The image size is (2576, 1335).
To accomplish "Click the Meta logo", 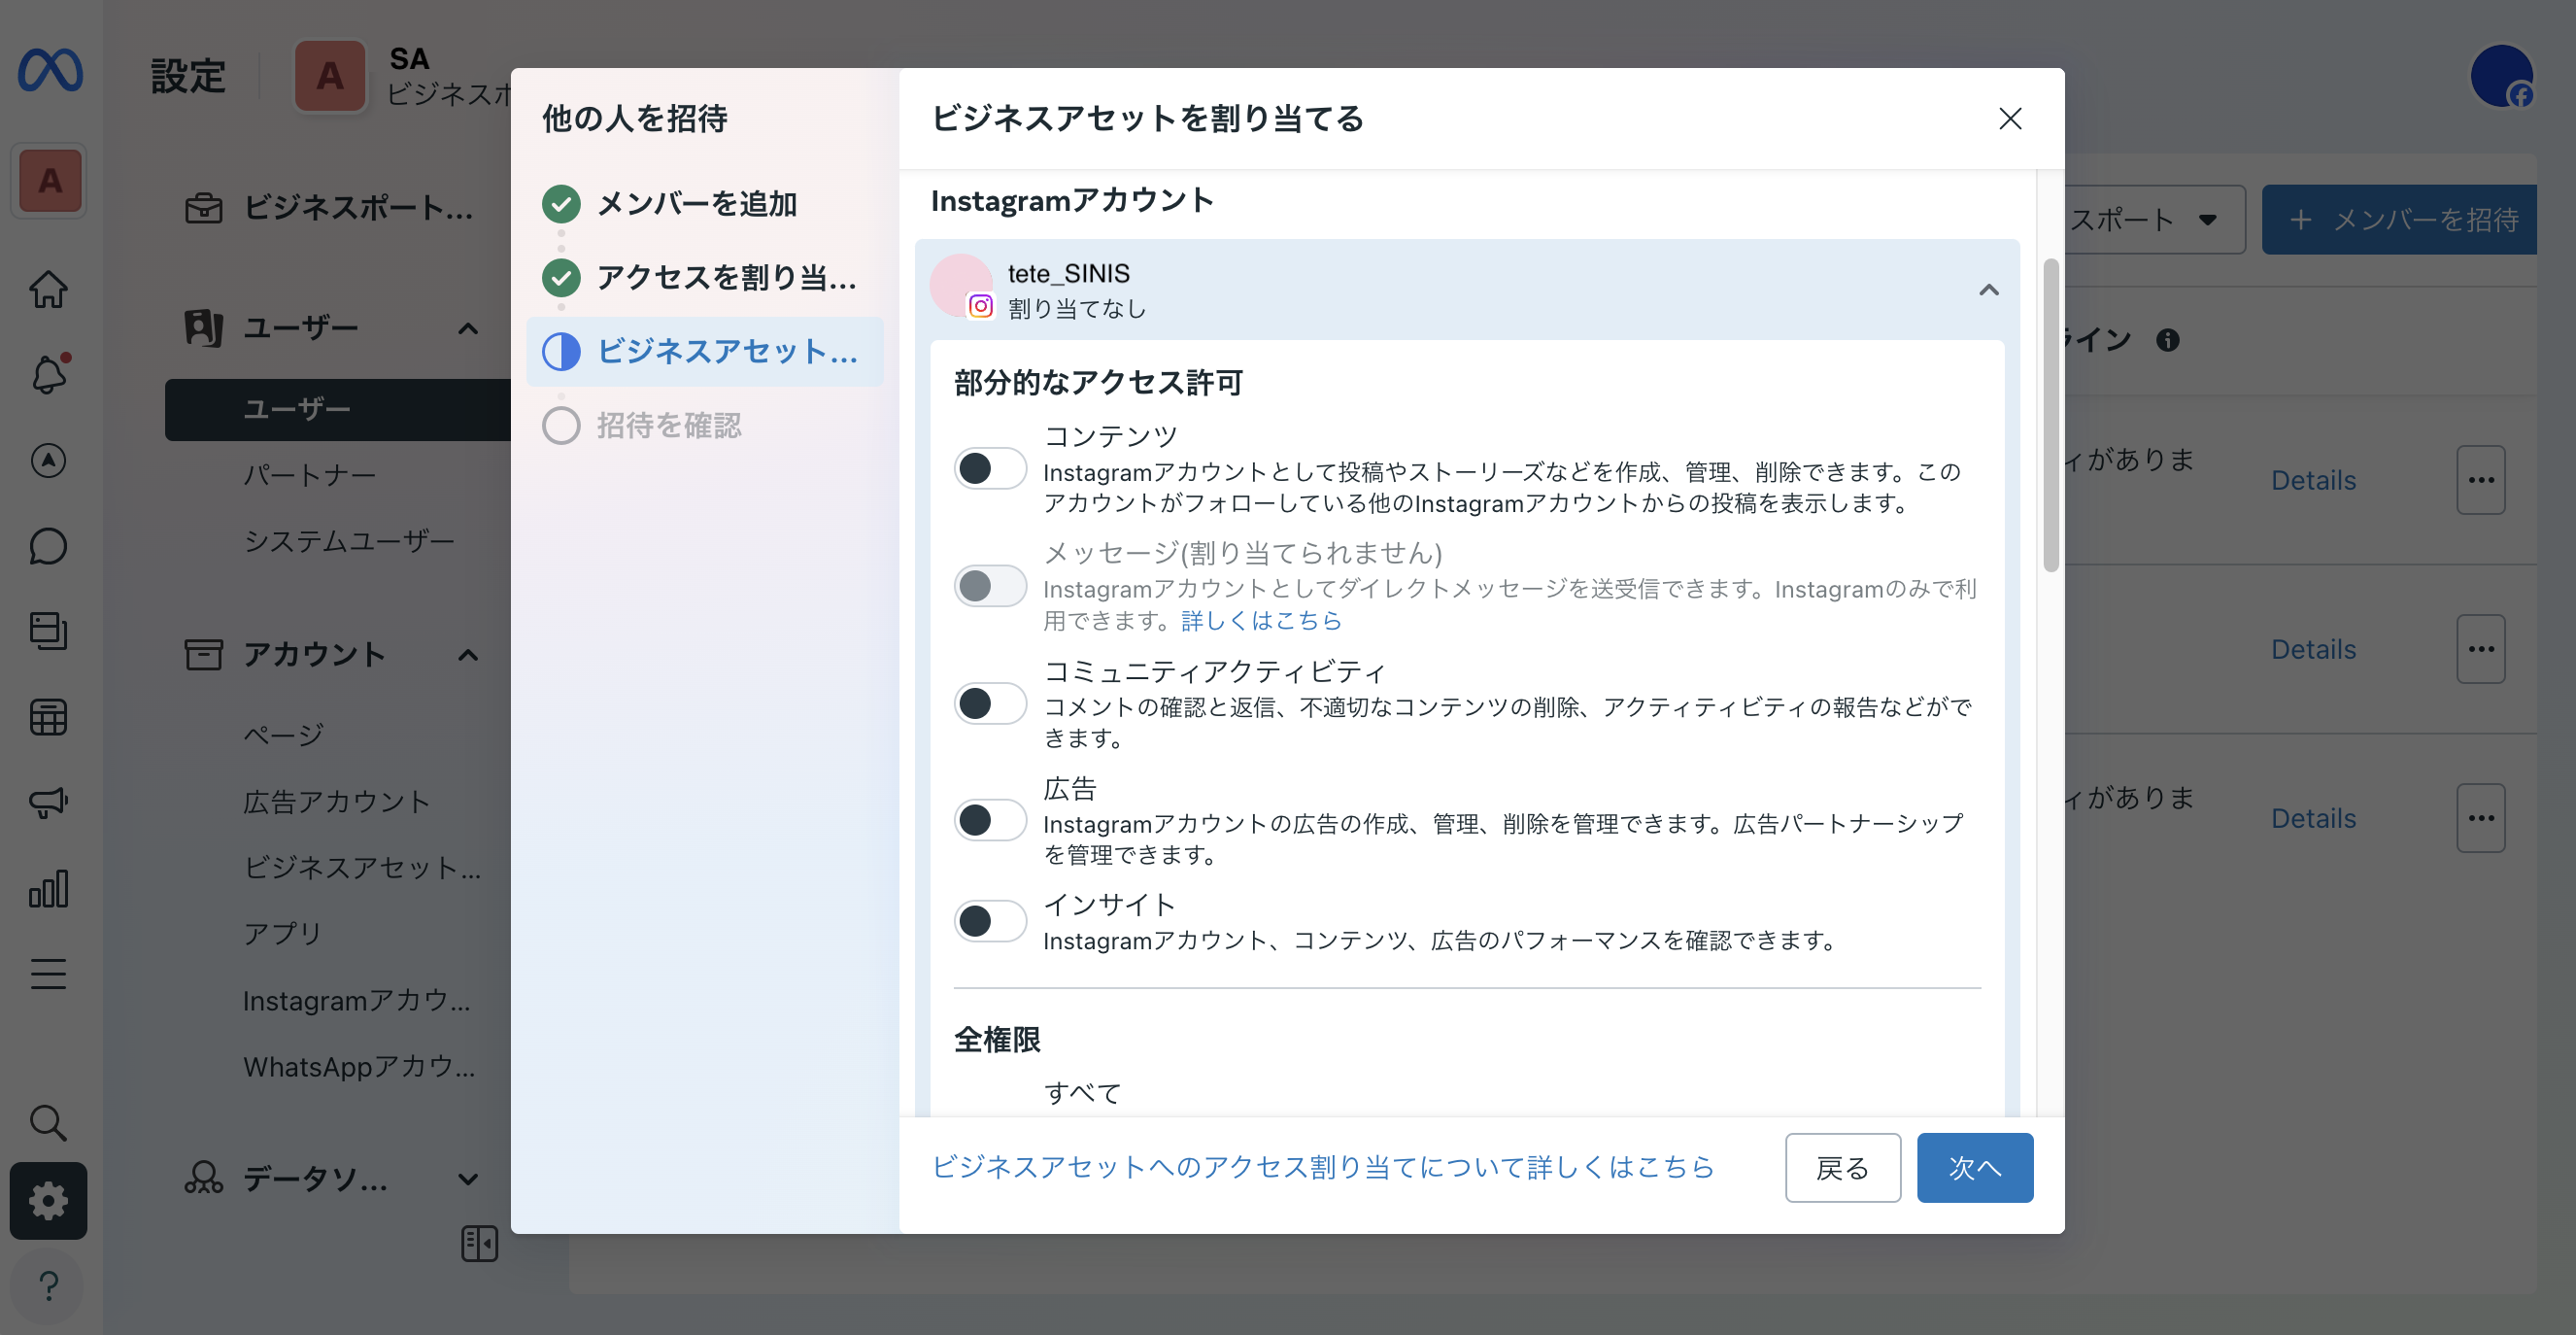I will pos(48,71).
